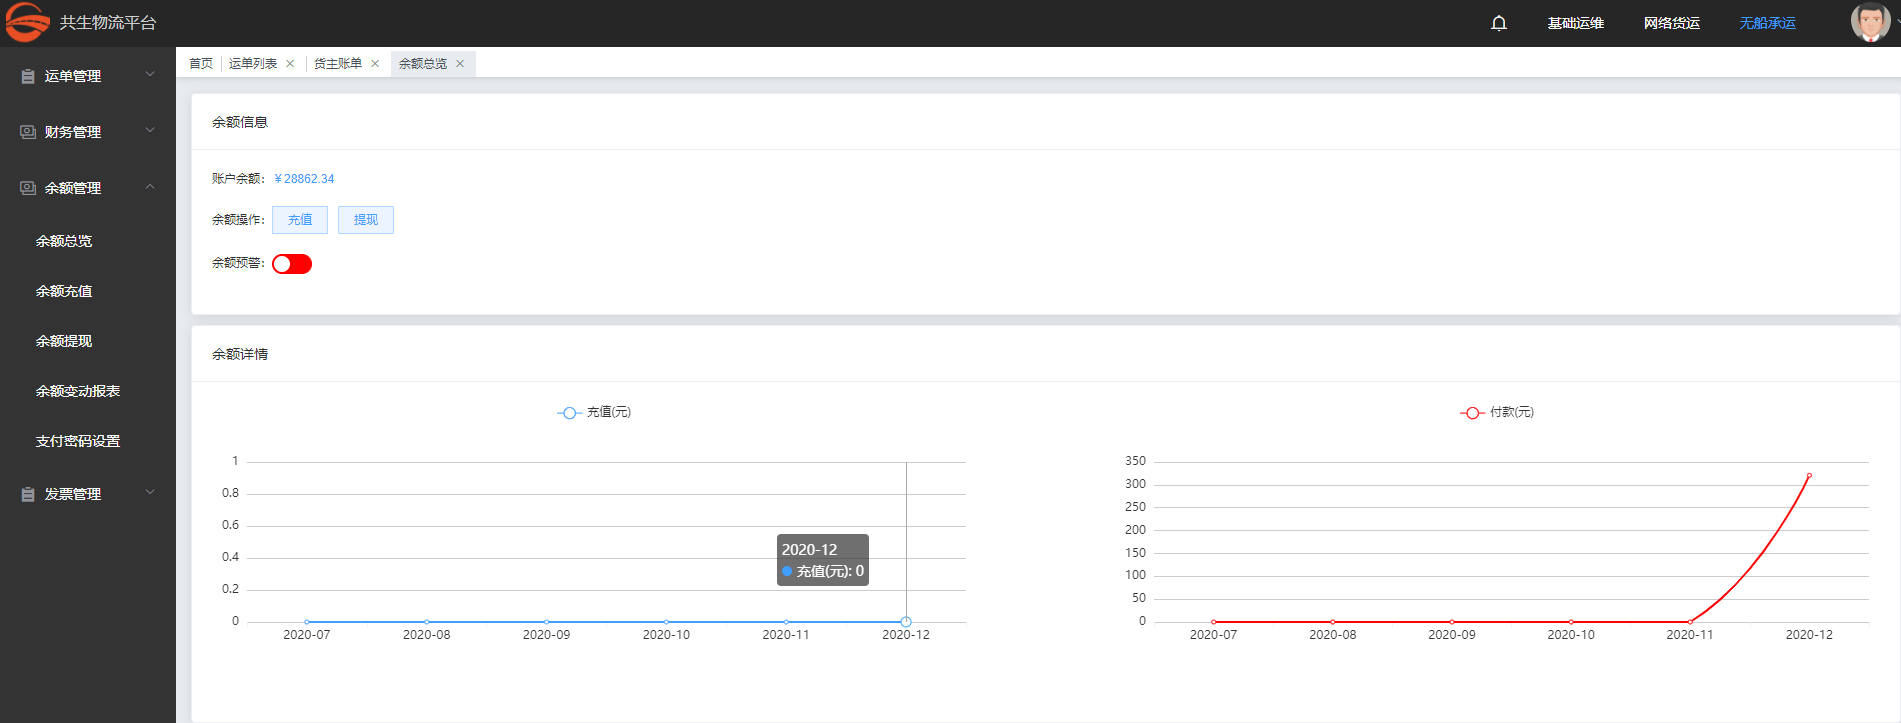Collapse the 余额管理 menu chevron
This screenshot has width=1901, height=723.
tap(150, 187)
